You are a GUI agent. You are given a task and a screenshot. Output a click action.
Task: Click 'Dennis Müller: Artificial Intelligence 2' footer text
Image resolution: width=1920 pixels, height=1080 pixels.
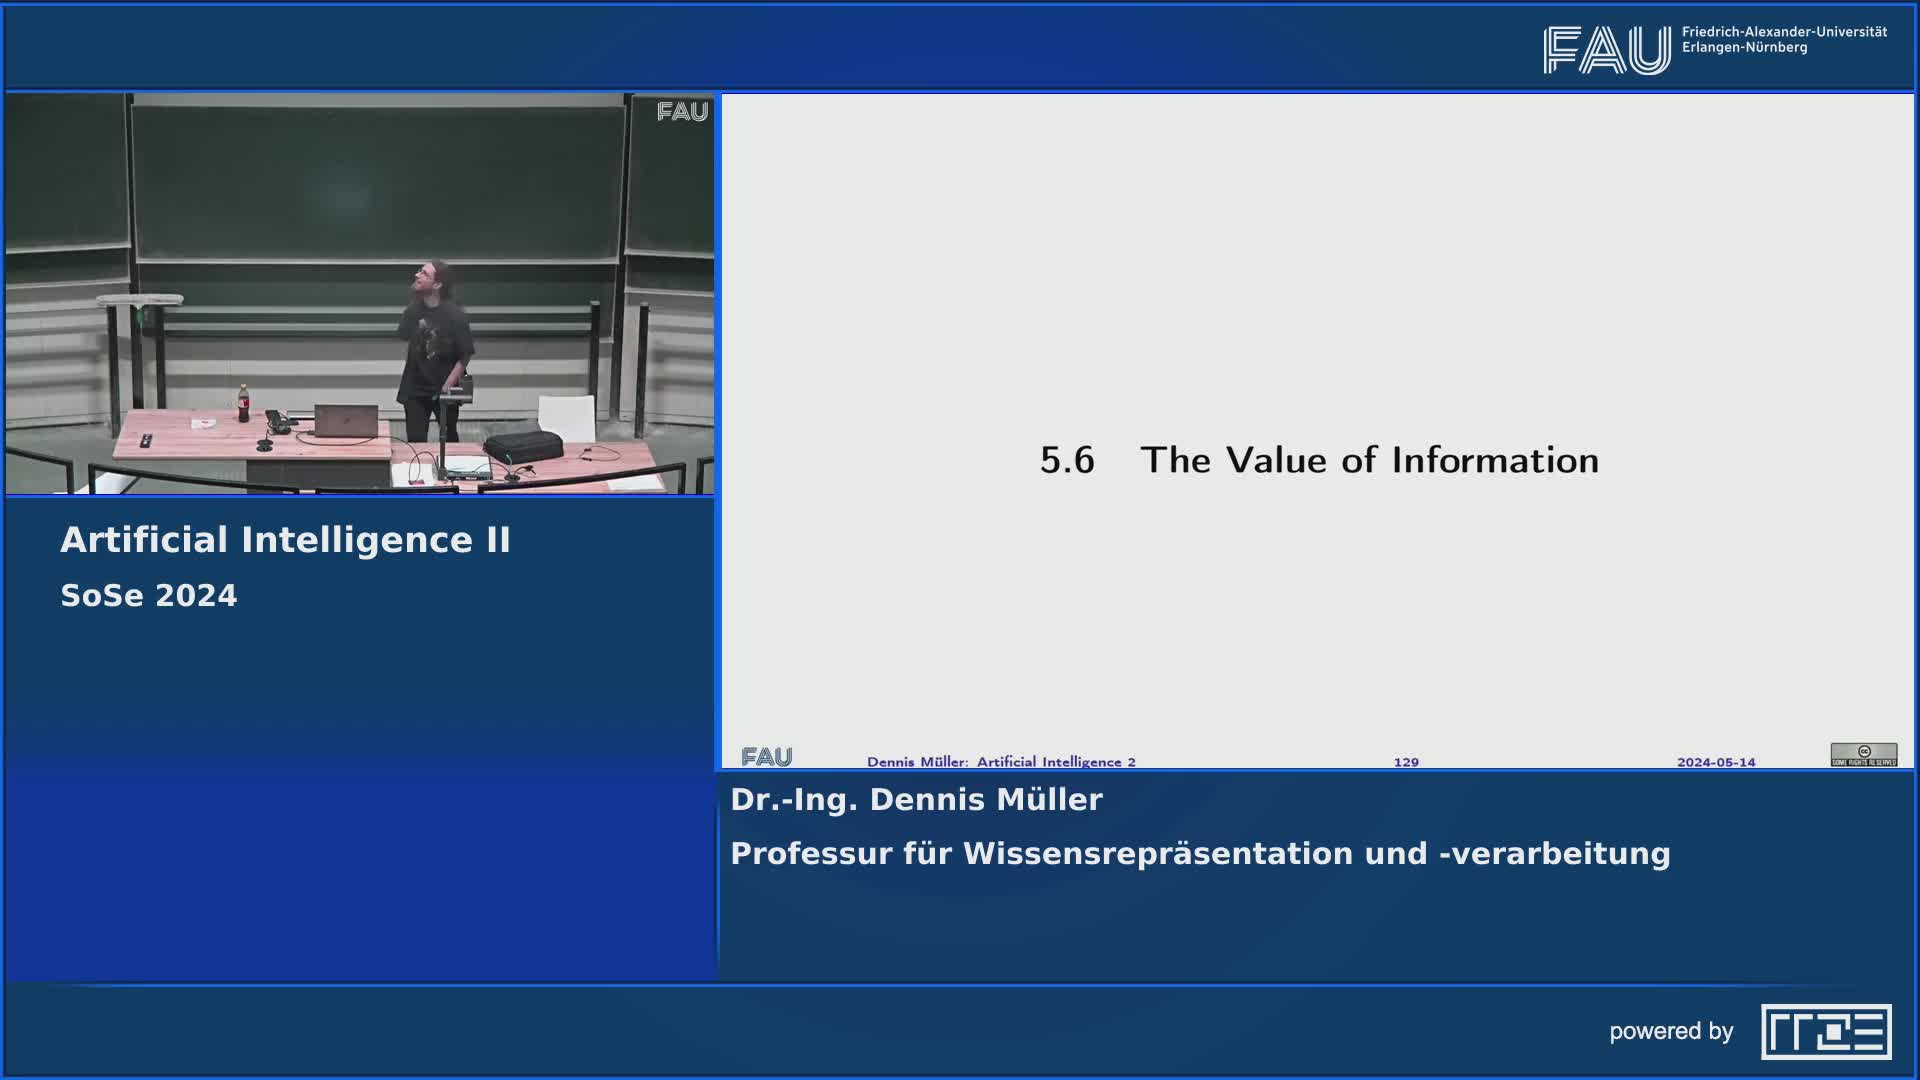tap(1000, 762)
